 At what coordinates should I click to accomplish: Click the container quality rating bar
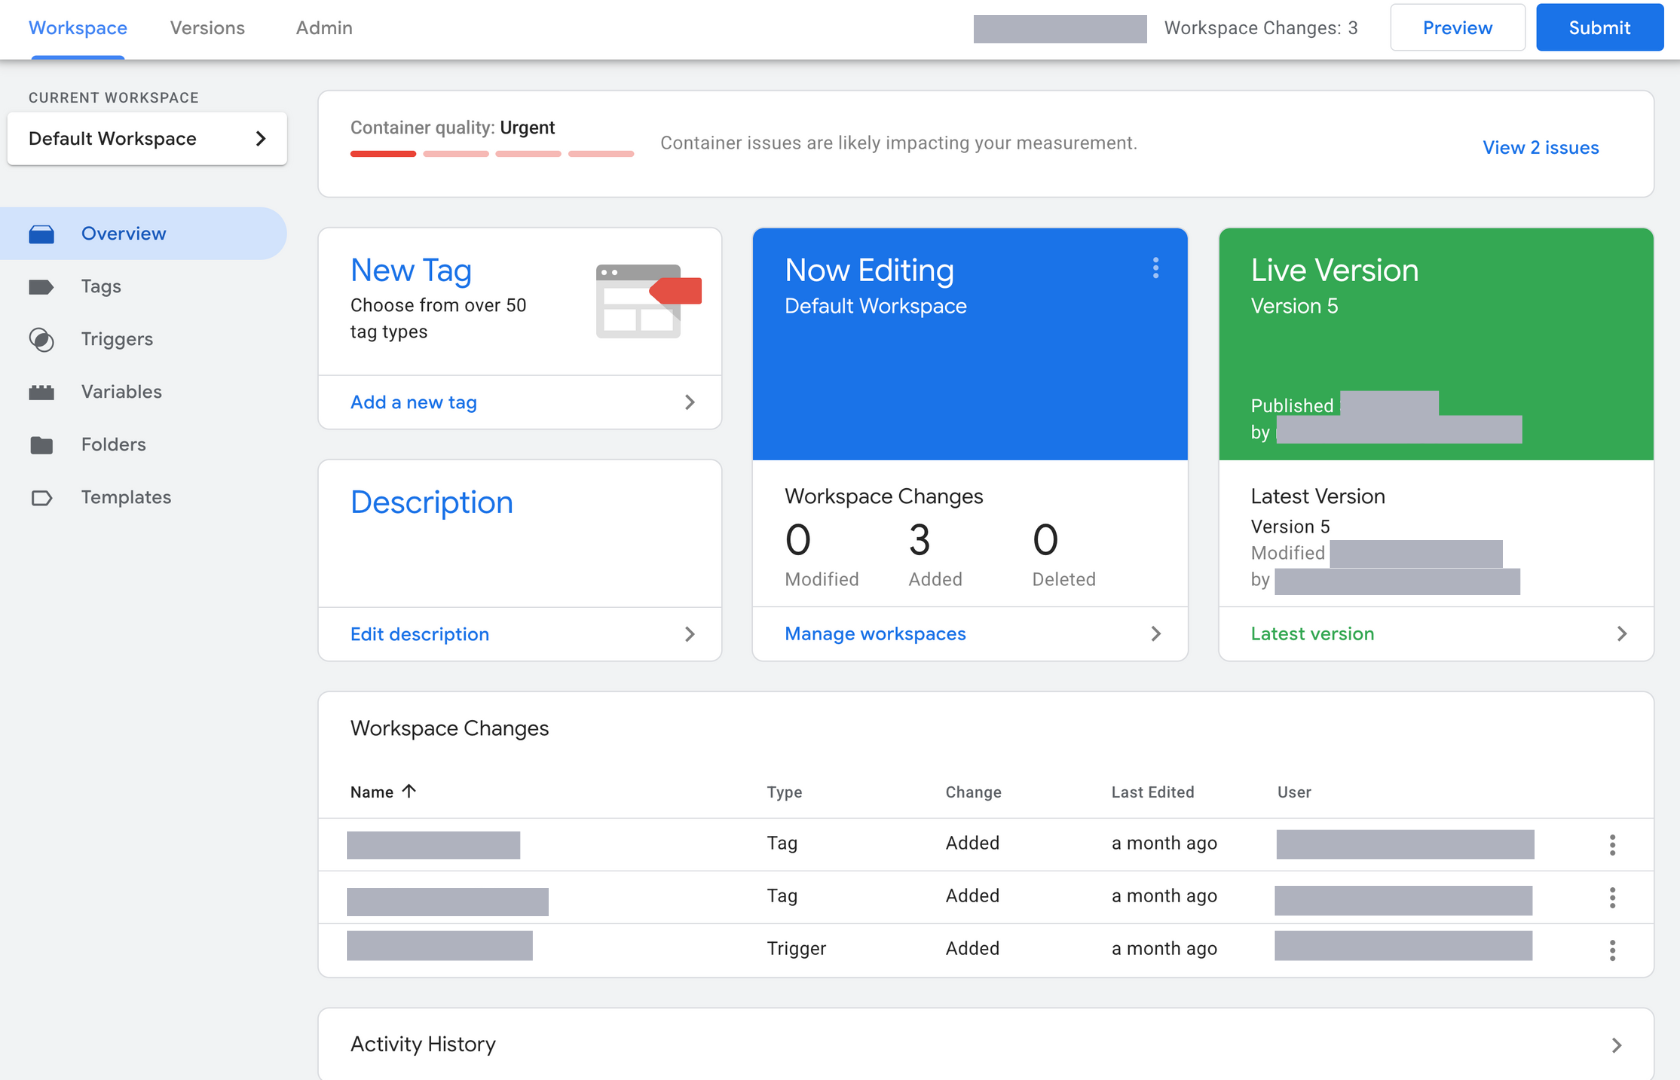coord(490,153)
